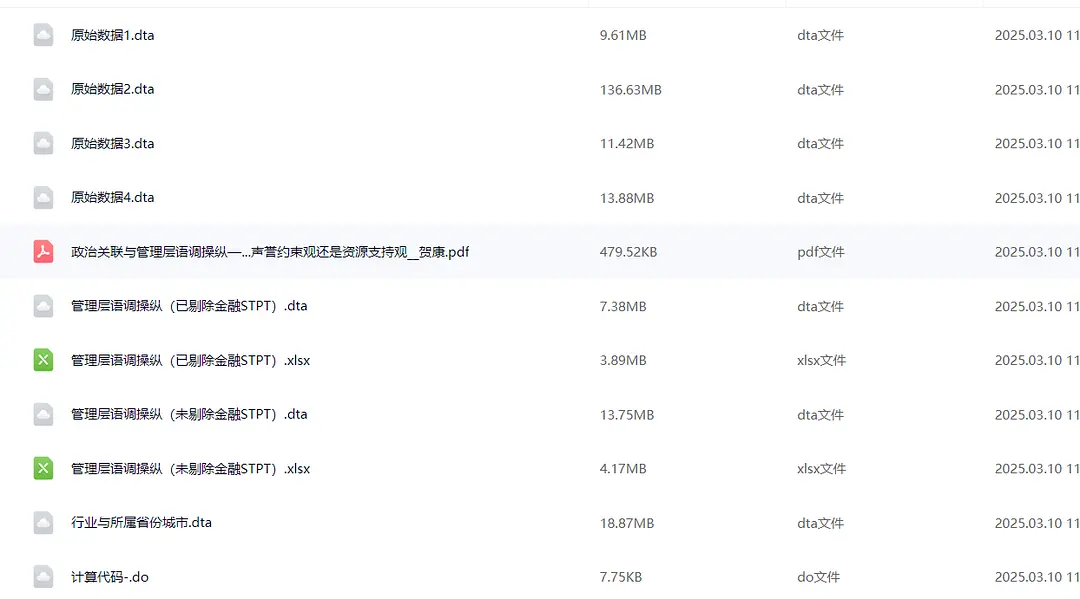The height and width of the screenshot is (599, 1080).
Task: Select 管理层语调操纵（未剔除金融STPT）.dta file name
Action: tap(189, 414)
